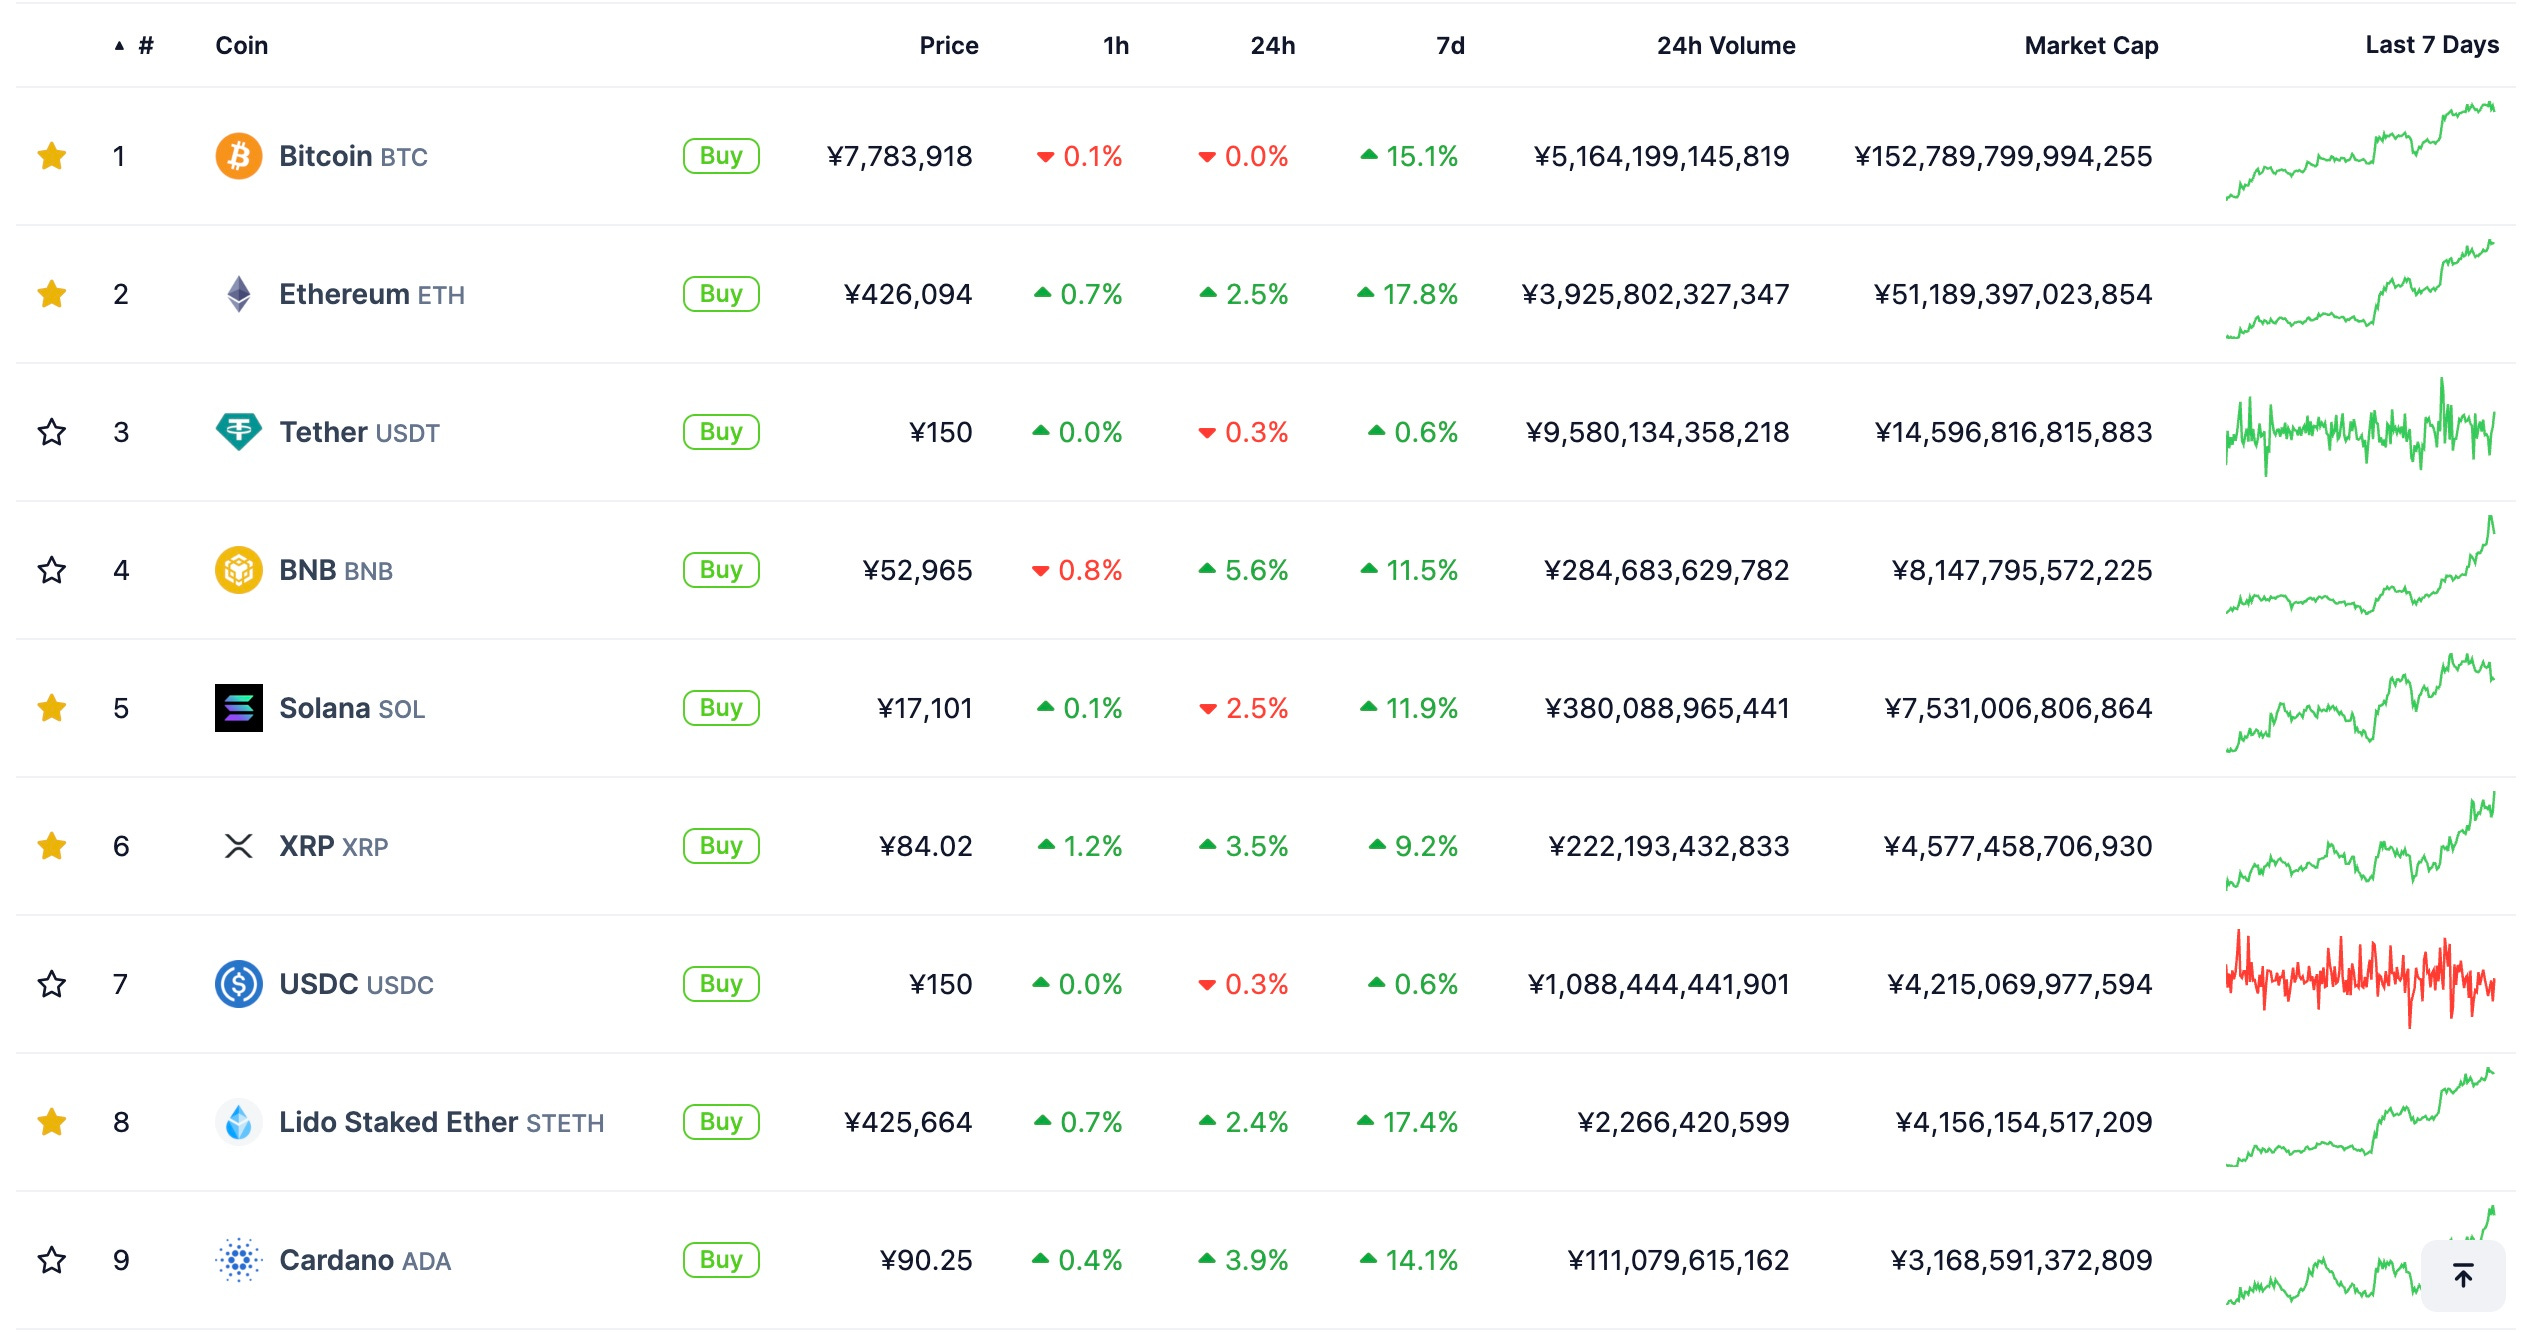Toggle the Solana favorite star

pyautogui.click(x=52, y=708)
